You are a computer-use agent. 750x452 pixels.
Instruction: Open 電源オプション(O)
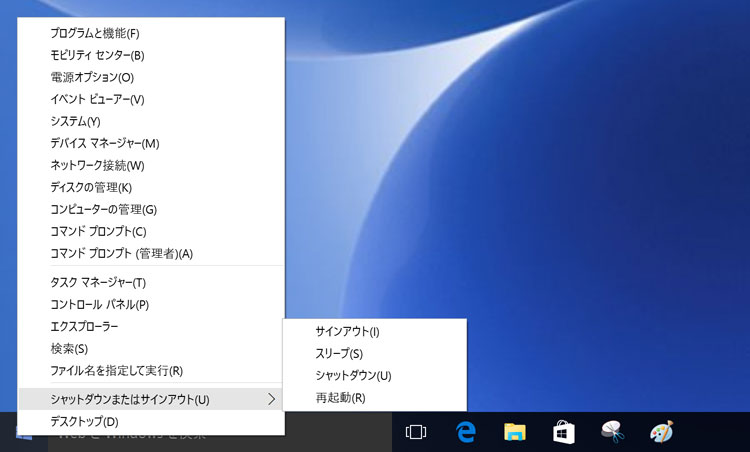[151, 77]
